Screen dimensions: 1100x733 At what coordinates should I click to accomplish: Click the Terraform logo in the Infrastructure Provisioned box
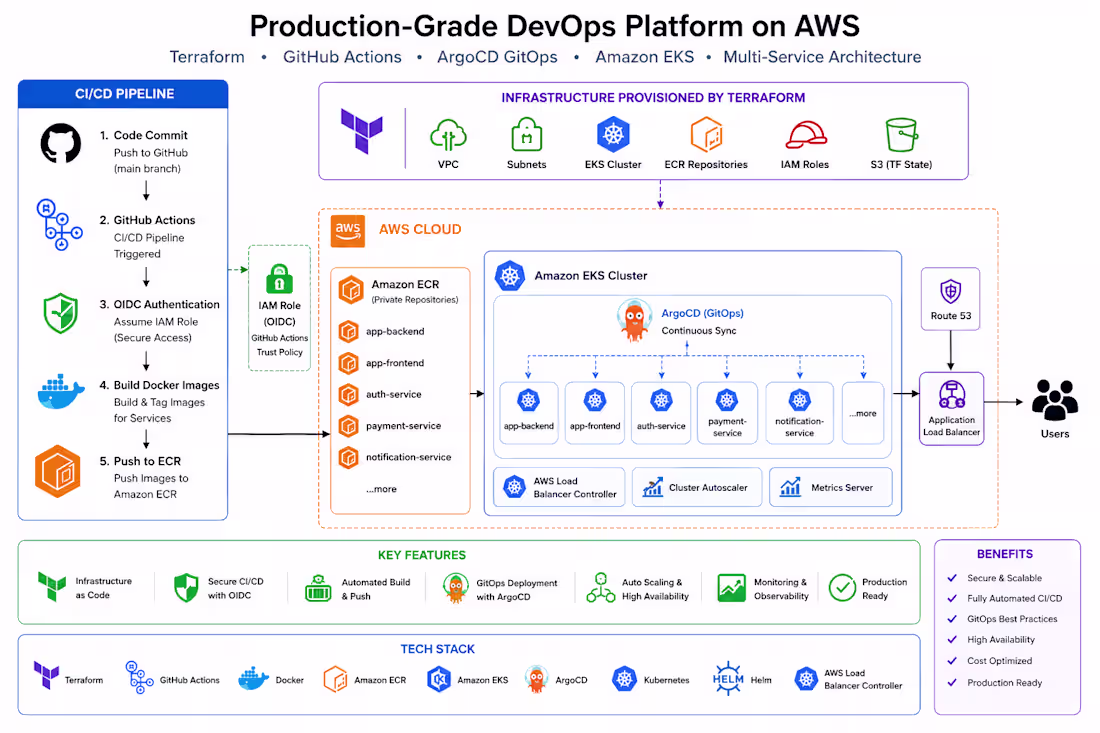coord(362,130)
